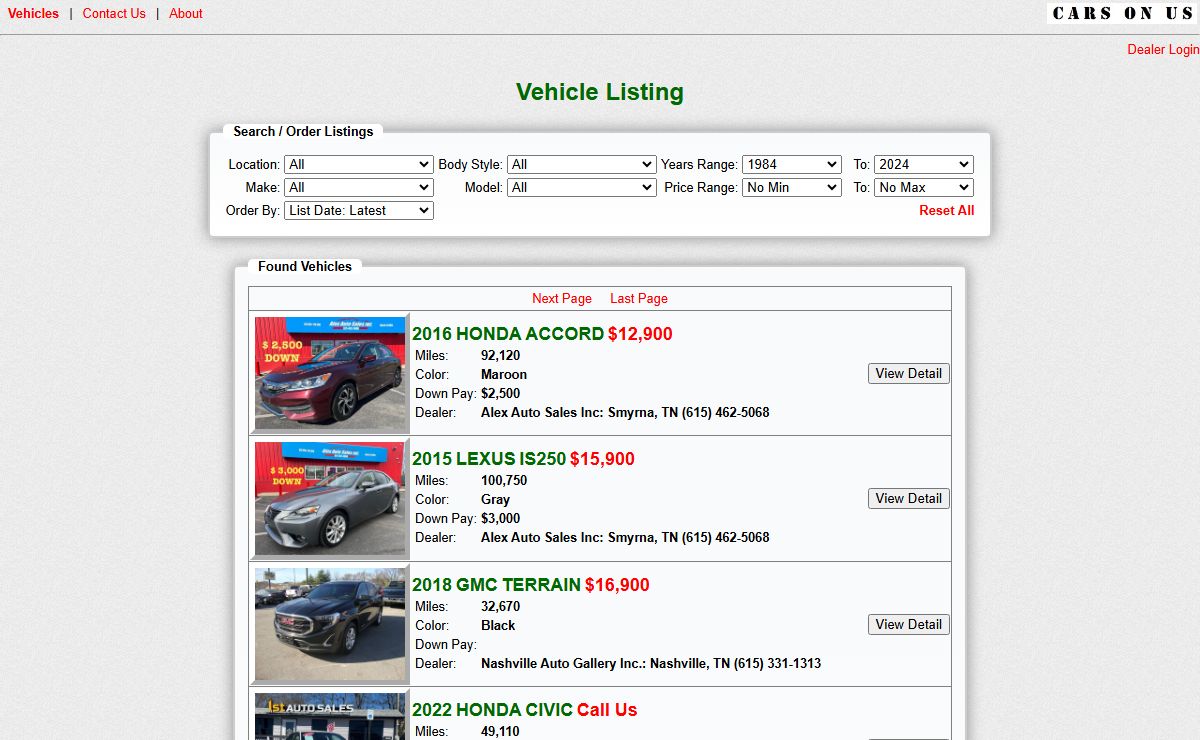This screenshot has width=1200, height=740.
Task: Click the $16,900 price
Action: click(617, 585)
